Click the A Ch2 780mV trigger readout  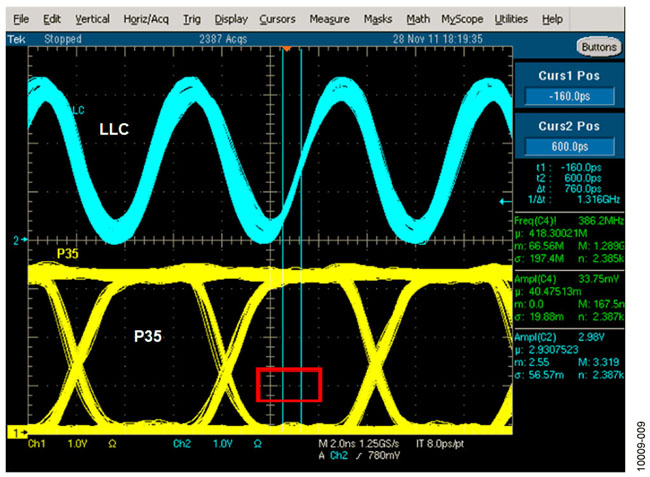[x=359, y=456]
